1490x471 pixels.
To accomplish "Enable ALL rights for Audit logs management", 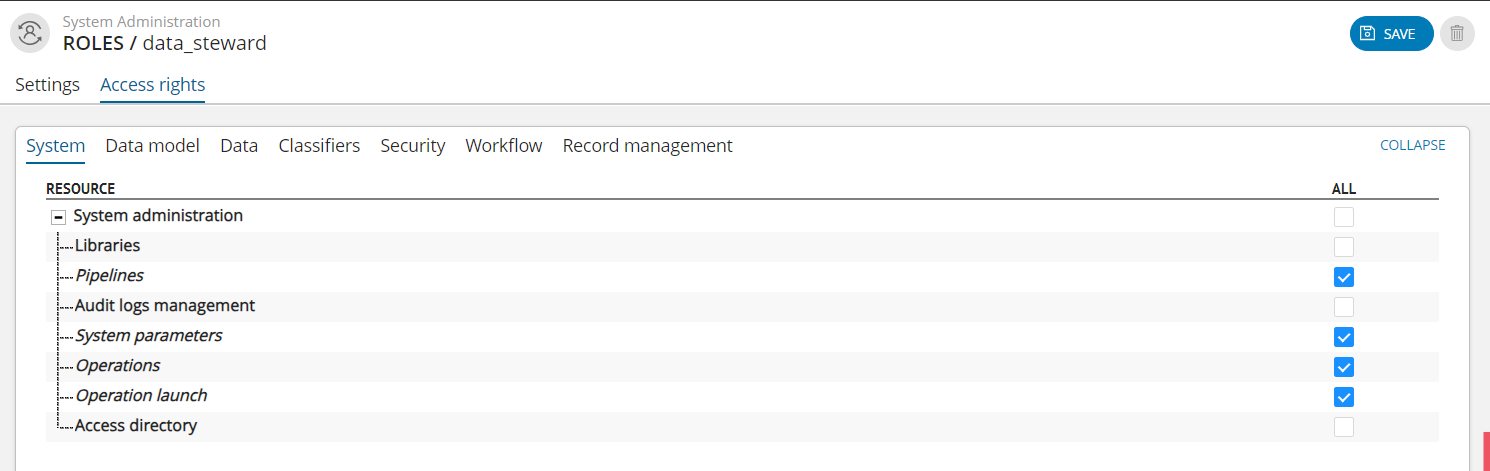I will pos(1344,307).
